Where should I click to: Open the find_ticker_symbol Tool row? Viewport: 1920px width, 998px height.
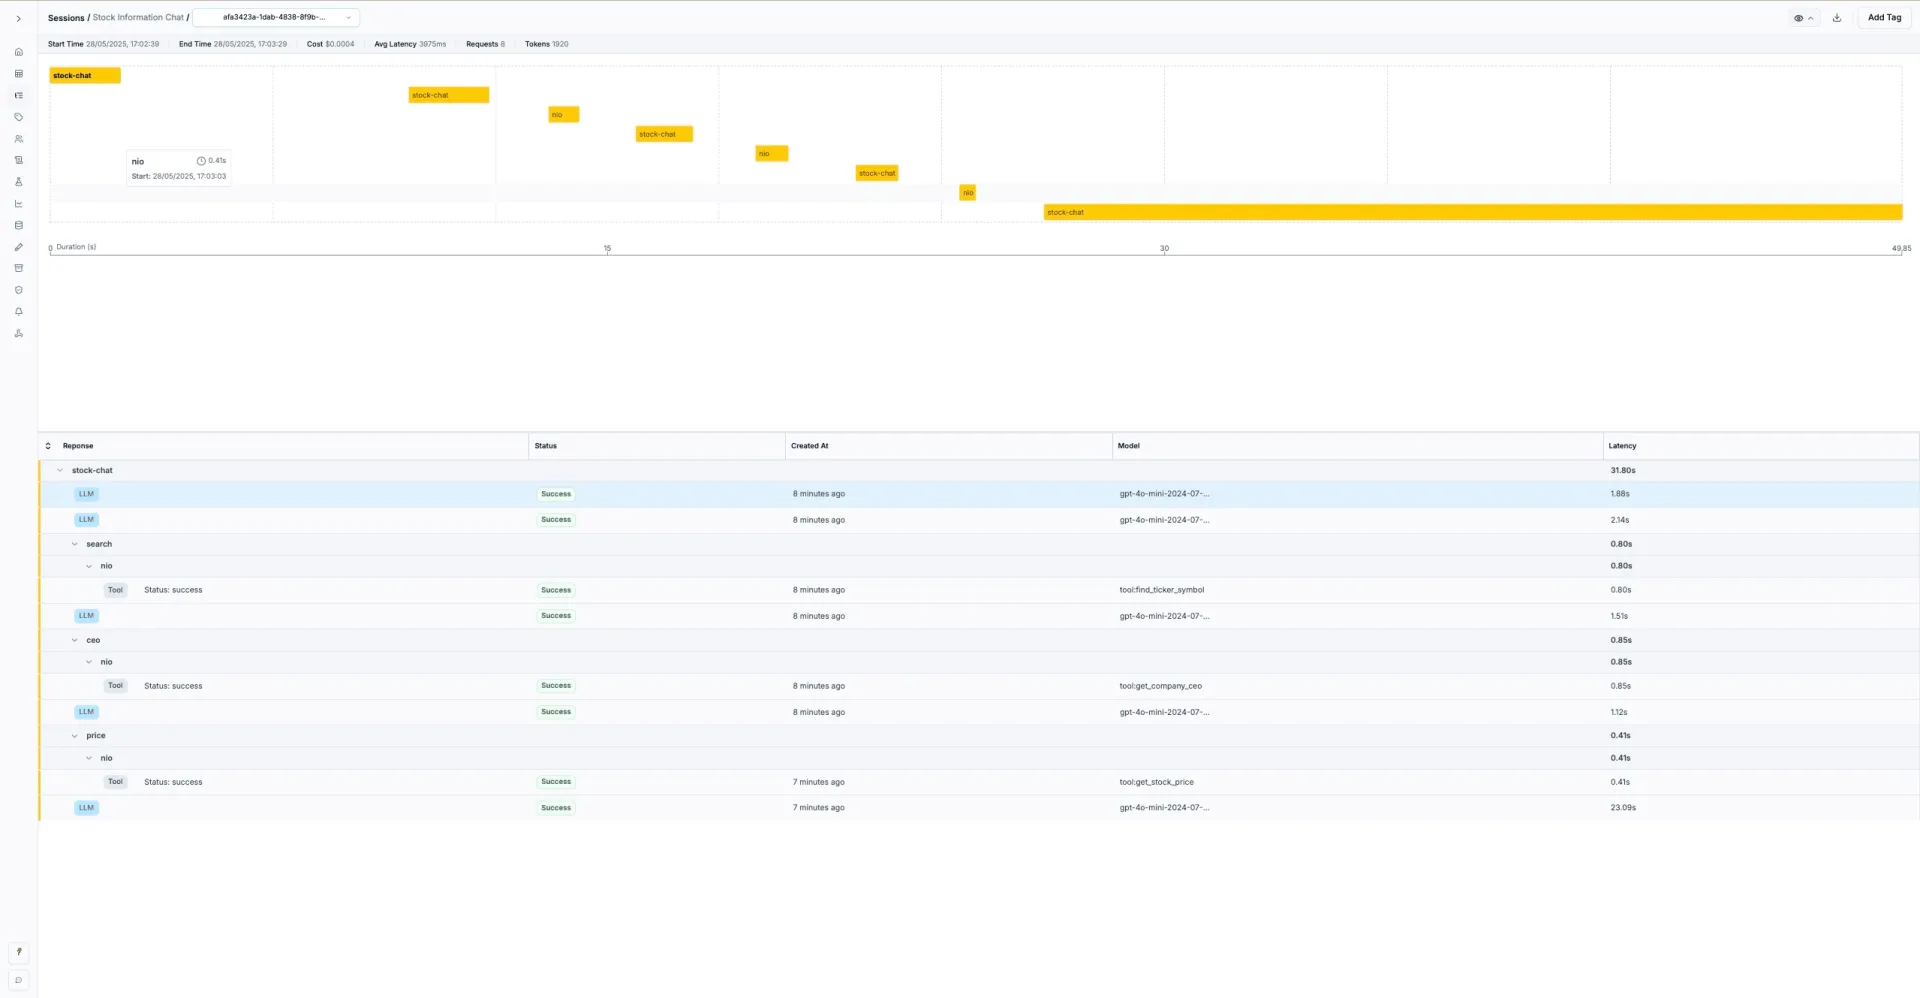coord(979,590)
